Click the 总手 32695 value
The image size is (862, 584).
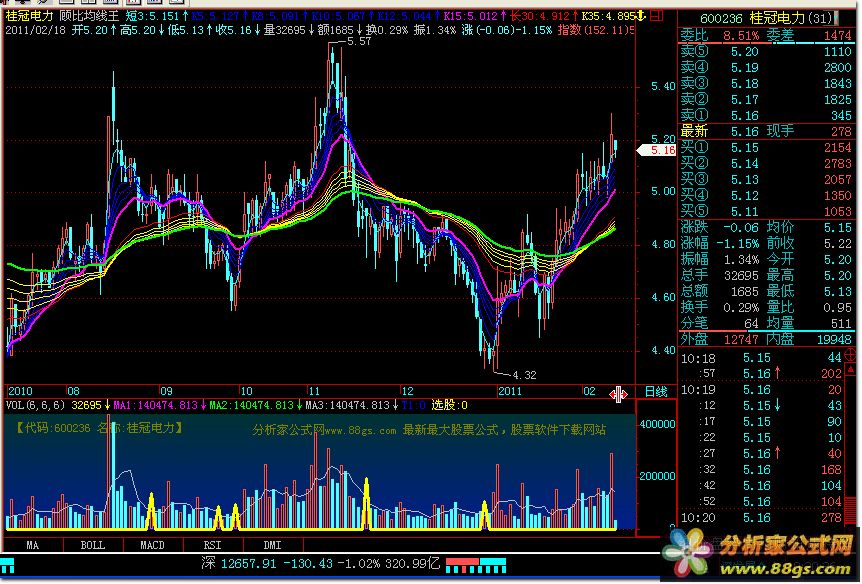pos(741,275)
